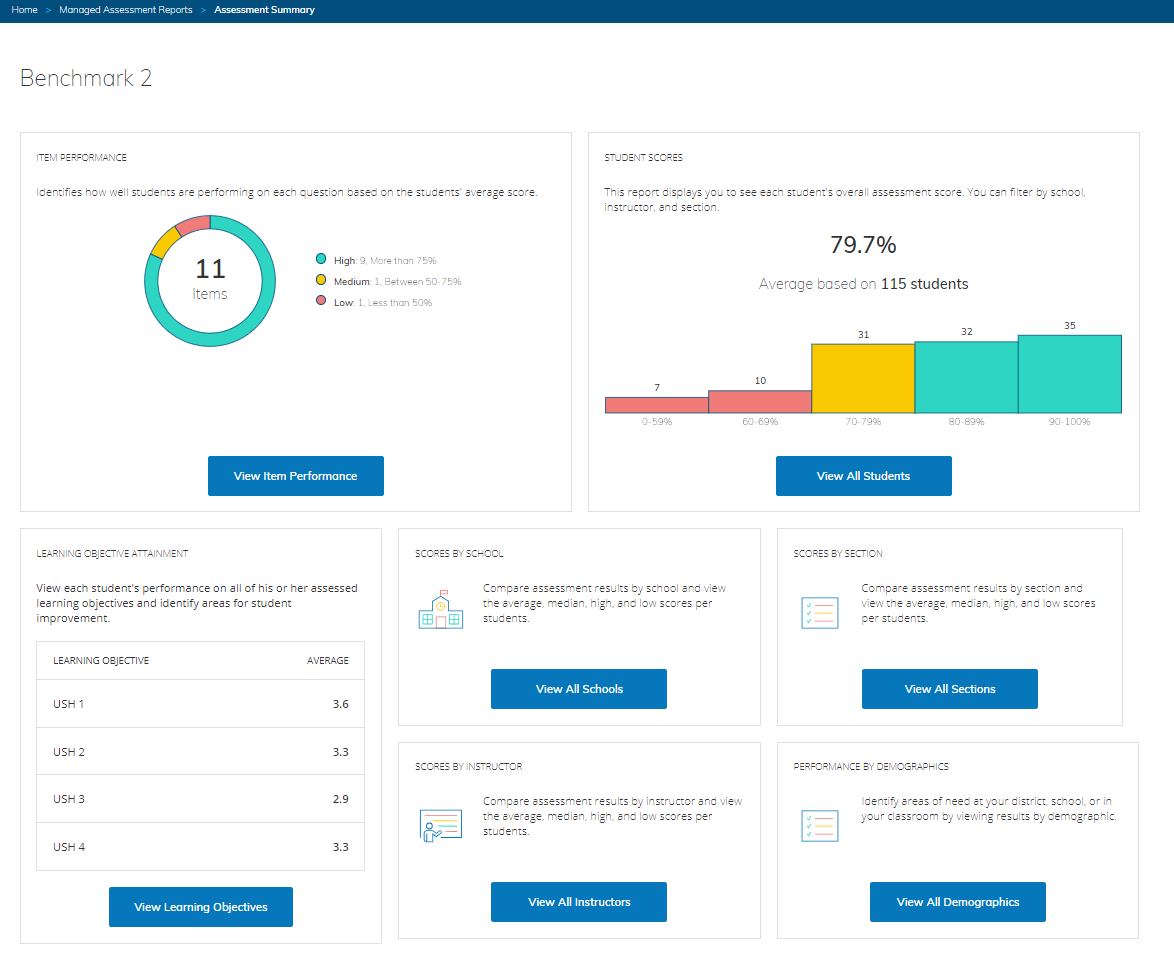Click View All Demographics button
1174x953 pixels.
click(x=957, y=902)
